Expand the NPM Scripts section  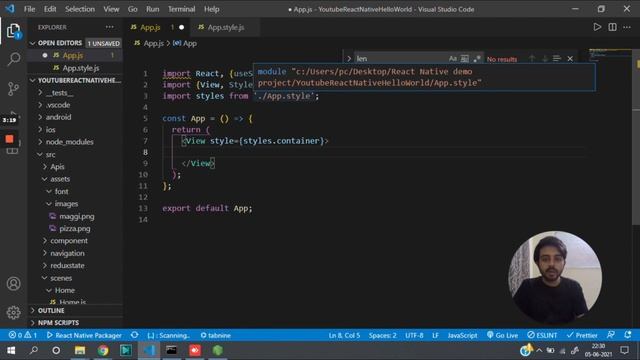pyautogui.click(x=58, y=322)
